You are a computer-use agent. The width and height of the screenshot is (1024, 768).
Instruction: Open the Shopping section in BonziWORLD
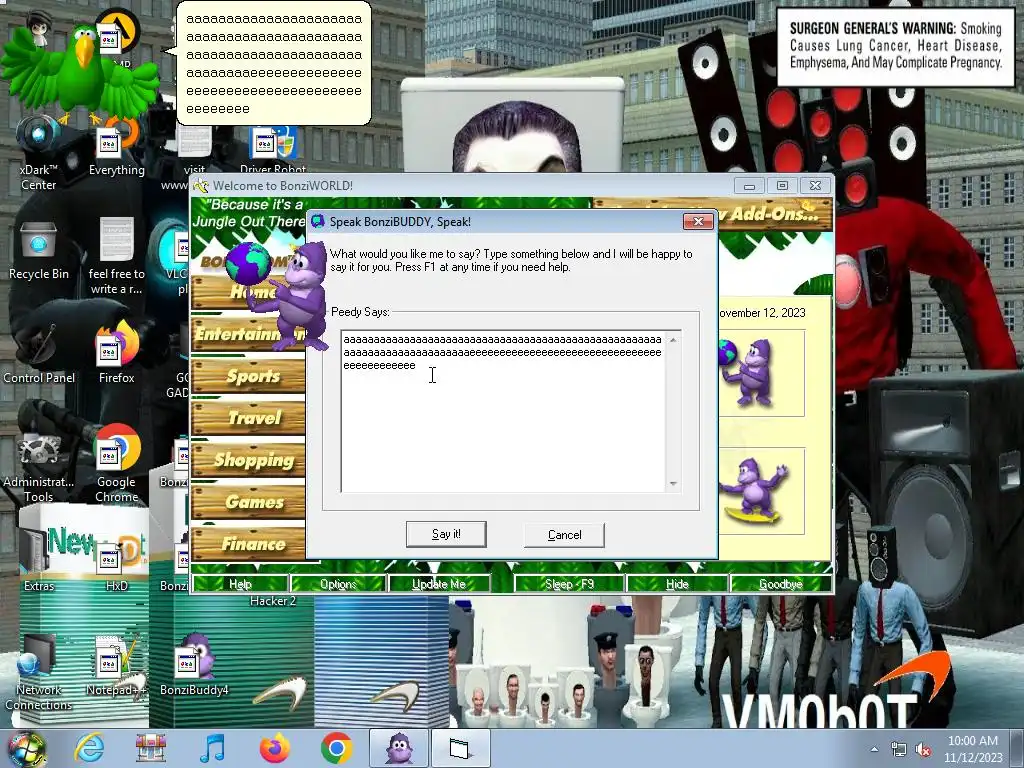pos(249,460)
